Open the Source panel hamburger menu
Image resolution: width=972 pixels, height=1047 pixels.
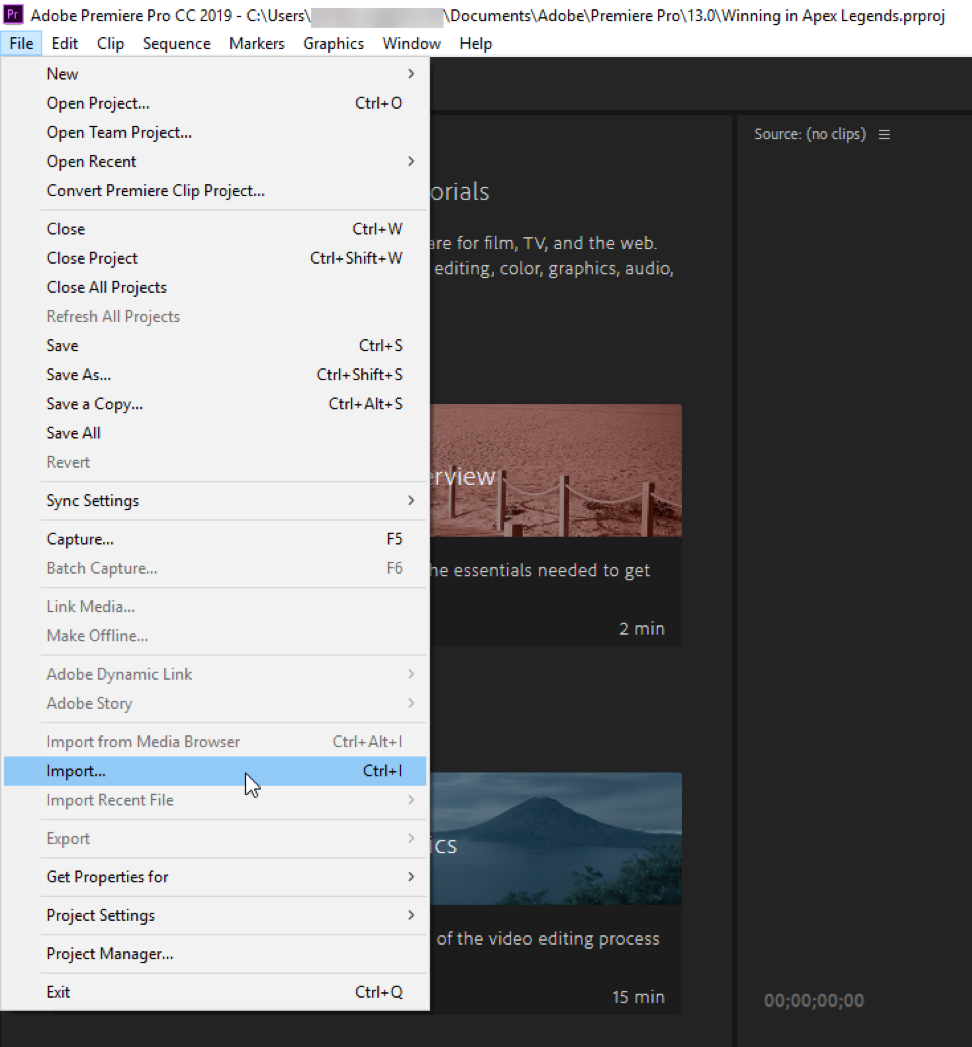pyautogui.click(x=884, y=134)
